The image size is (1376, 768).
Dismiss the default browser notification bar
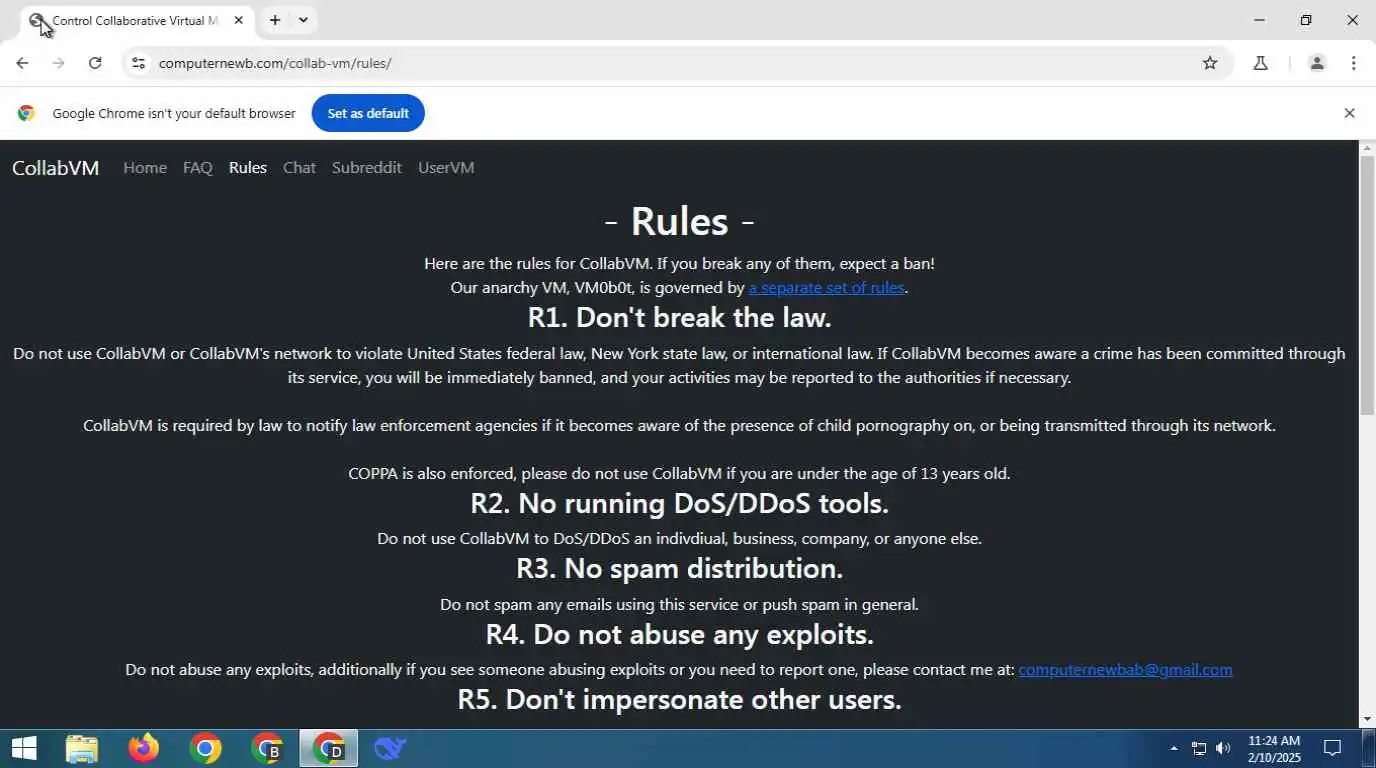pyautogui.click(x=1349, y=113)
